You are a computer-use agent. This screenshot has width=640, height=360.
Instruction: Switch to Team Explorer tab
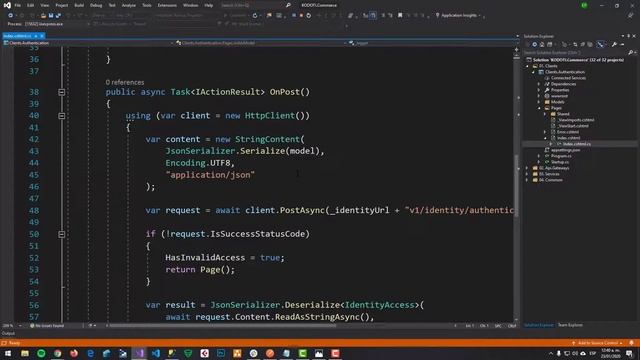pos(570,325)
